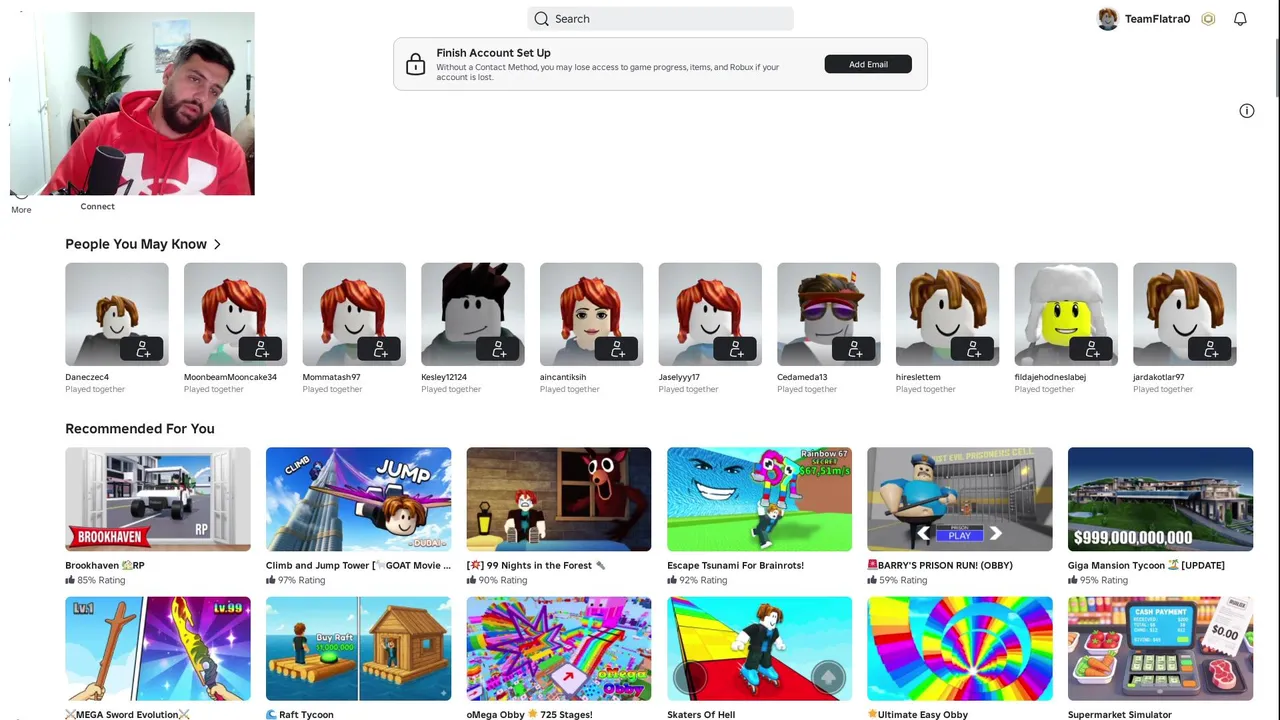Open Raft Tycoon game thumbnail

[x=358, y=649]
